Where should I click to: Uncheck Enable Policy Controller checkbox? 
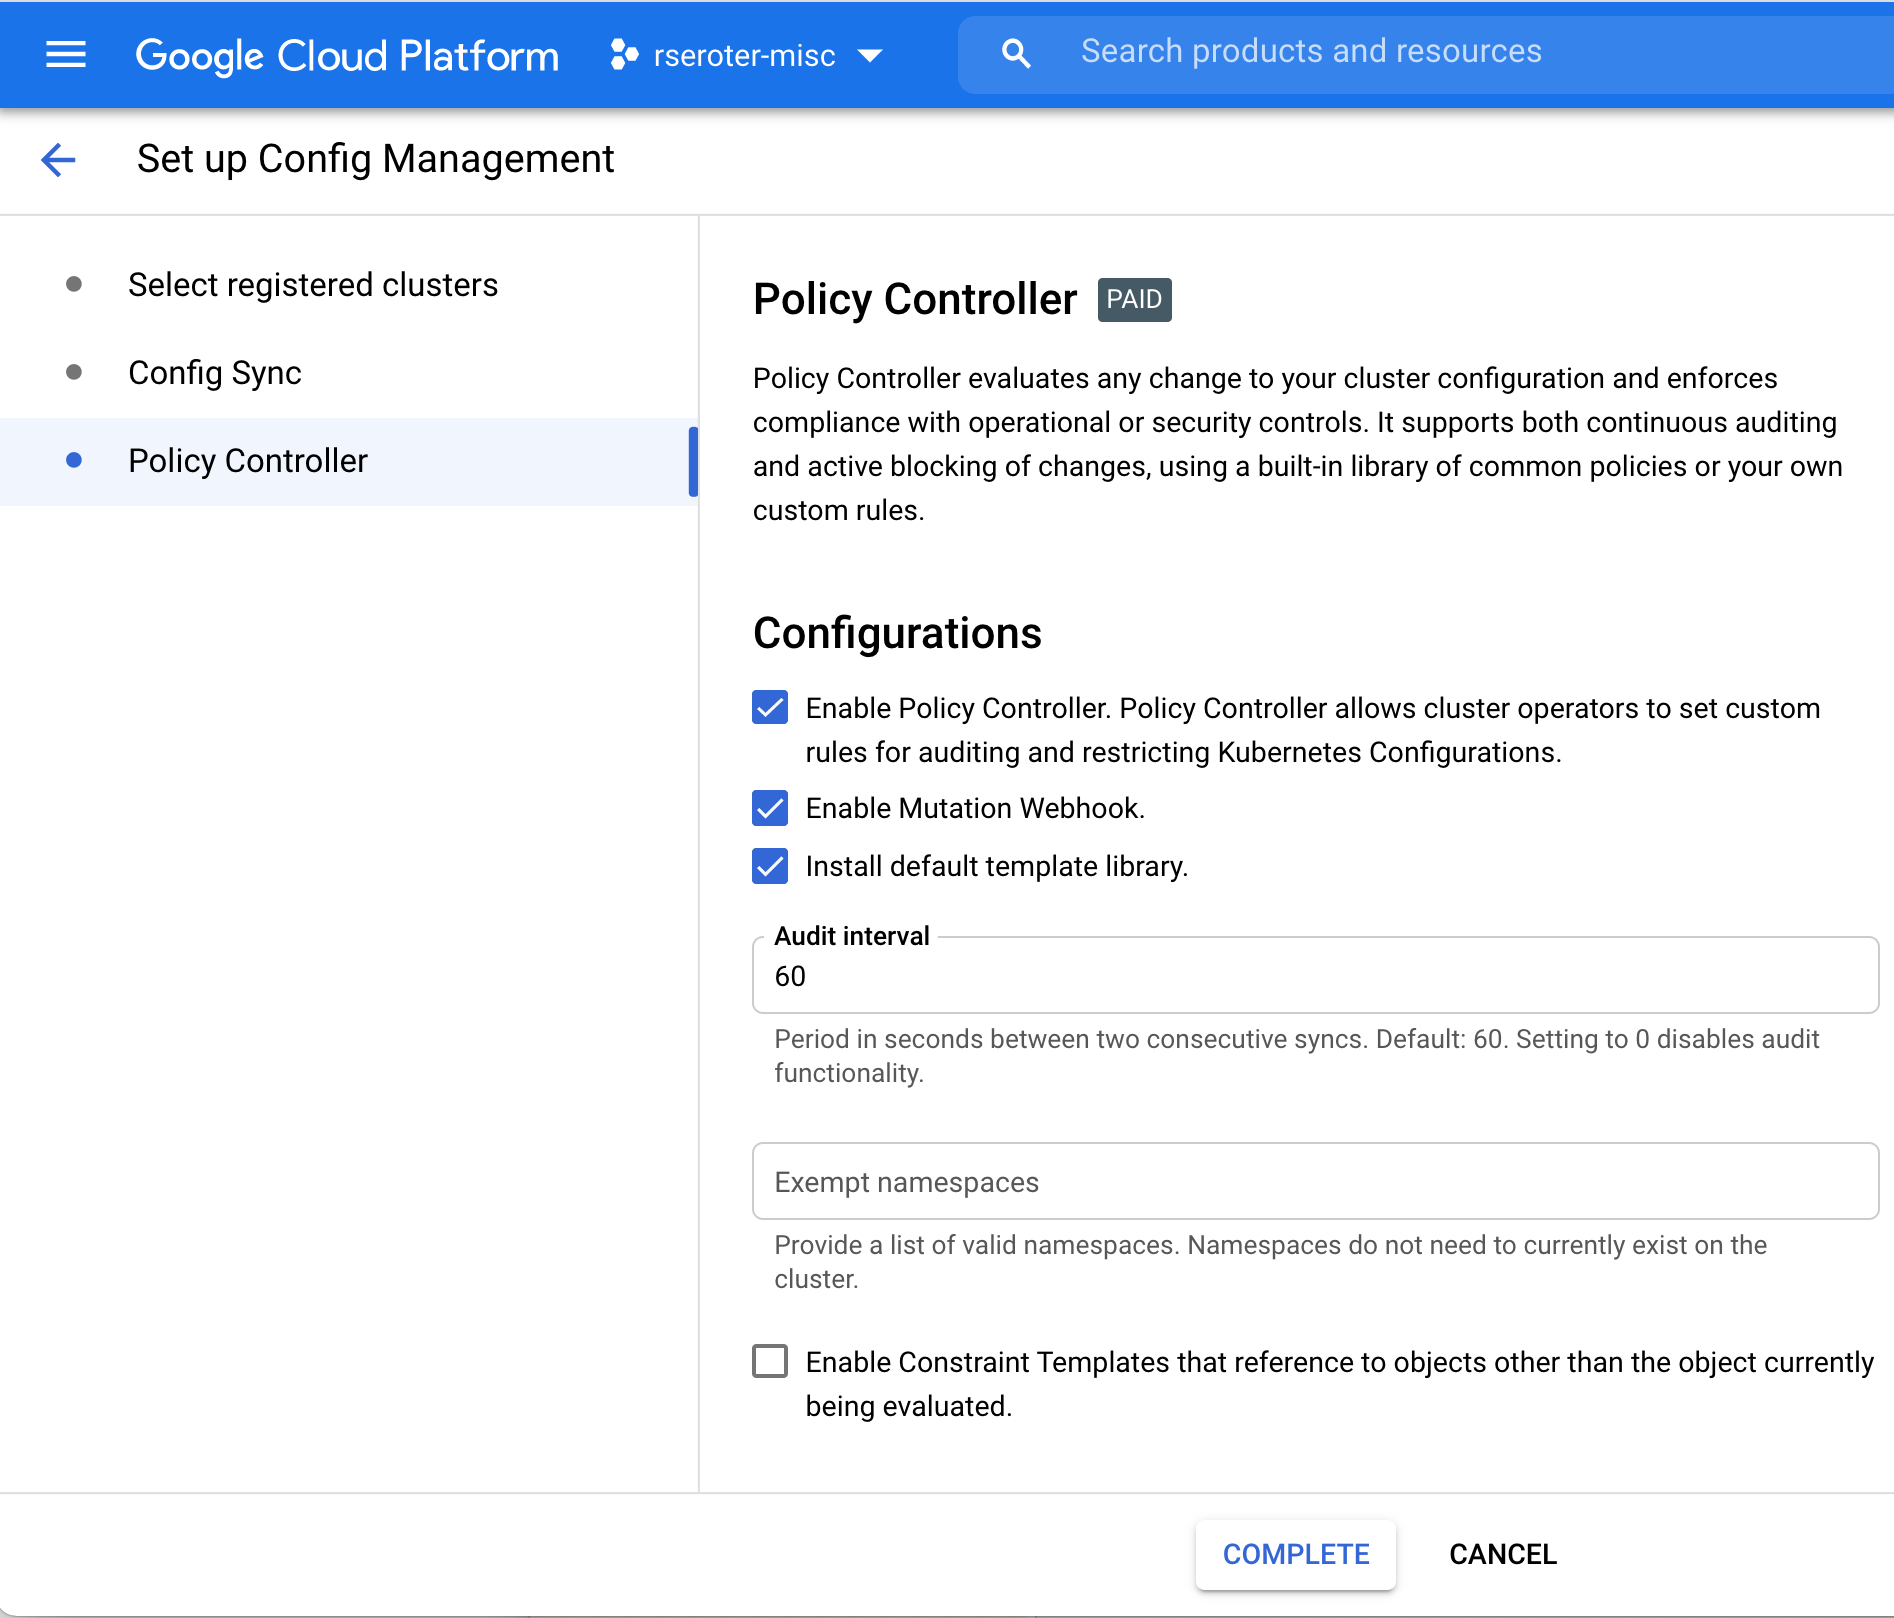pos(770,708)
